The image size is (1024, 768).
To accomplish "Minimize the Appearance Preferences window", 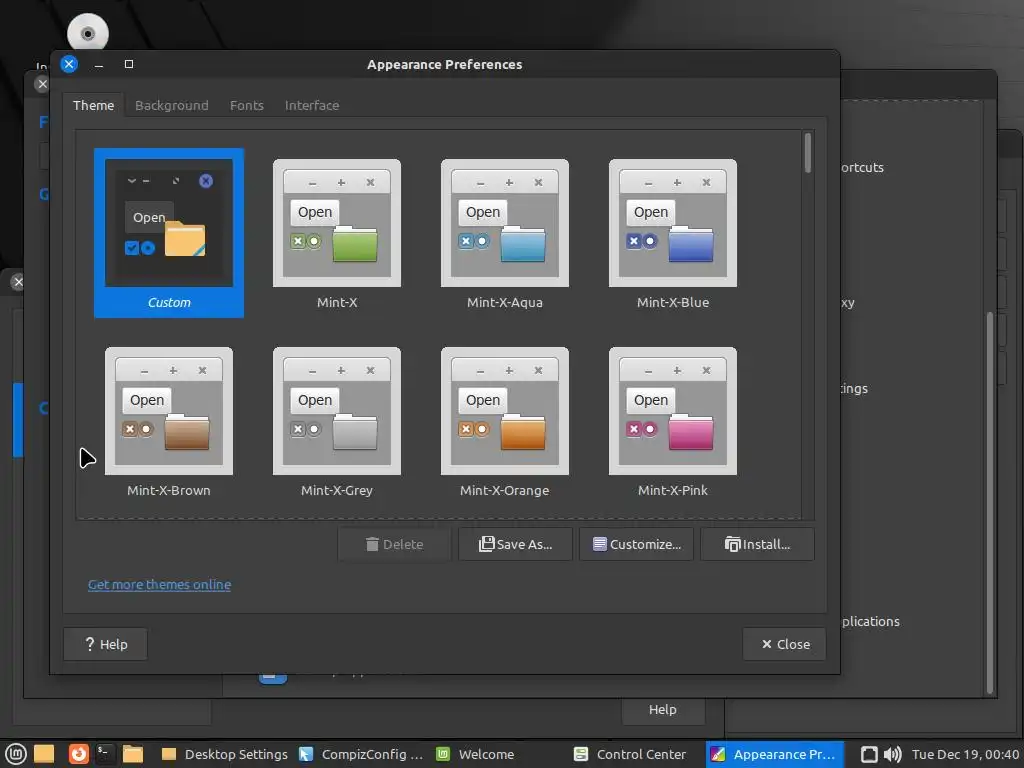I will [99, 64].
